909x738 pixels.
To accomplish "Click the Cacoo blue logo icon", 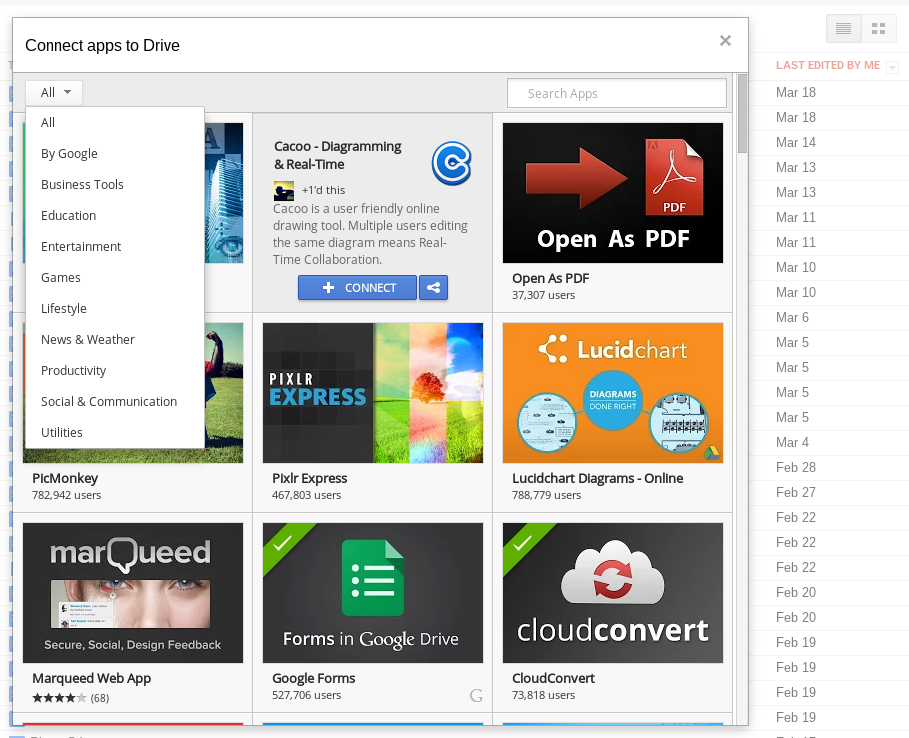I will tap(452, 163).
